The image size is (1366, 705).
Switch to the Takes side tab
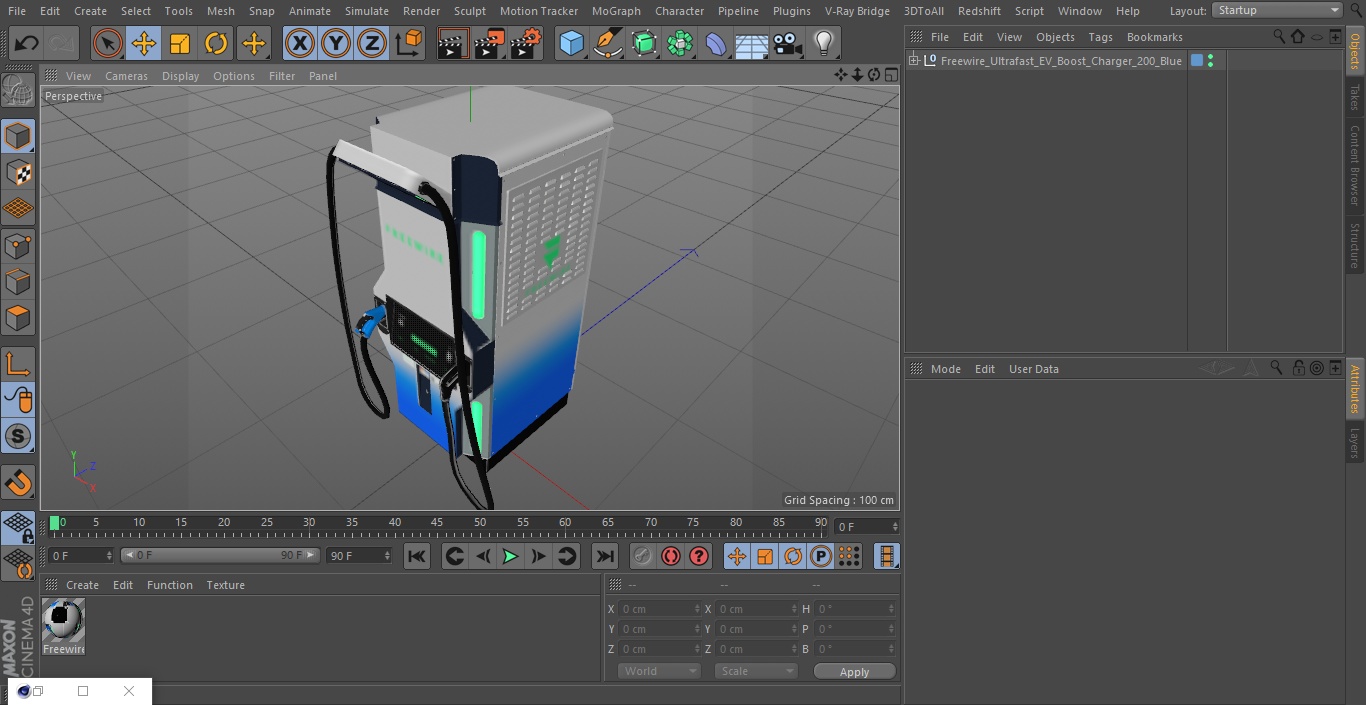point(1355,97)
